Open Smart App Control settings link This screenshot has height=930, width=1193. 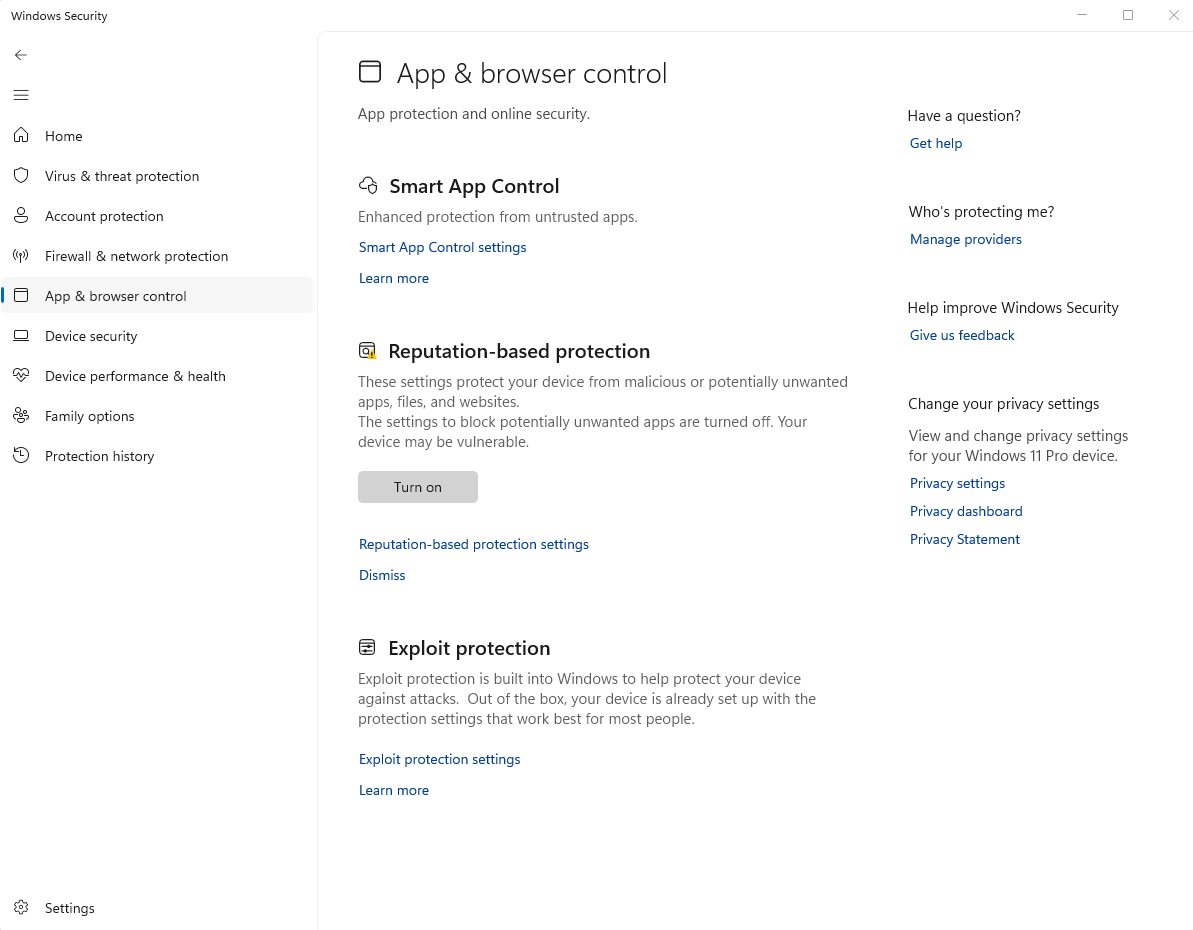(442, 247)
